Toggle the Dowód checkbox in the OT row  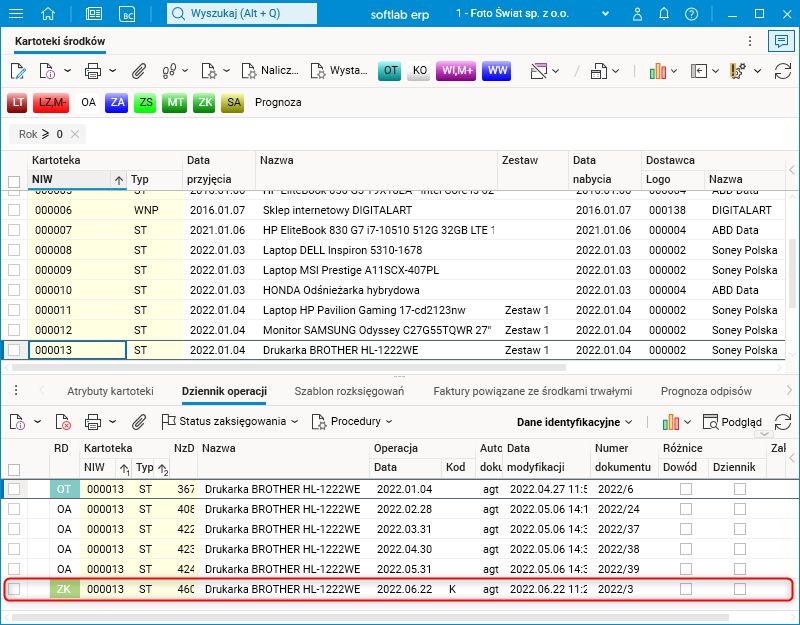pos(685,489)
